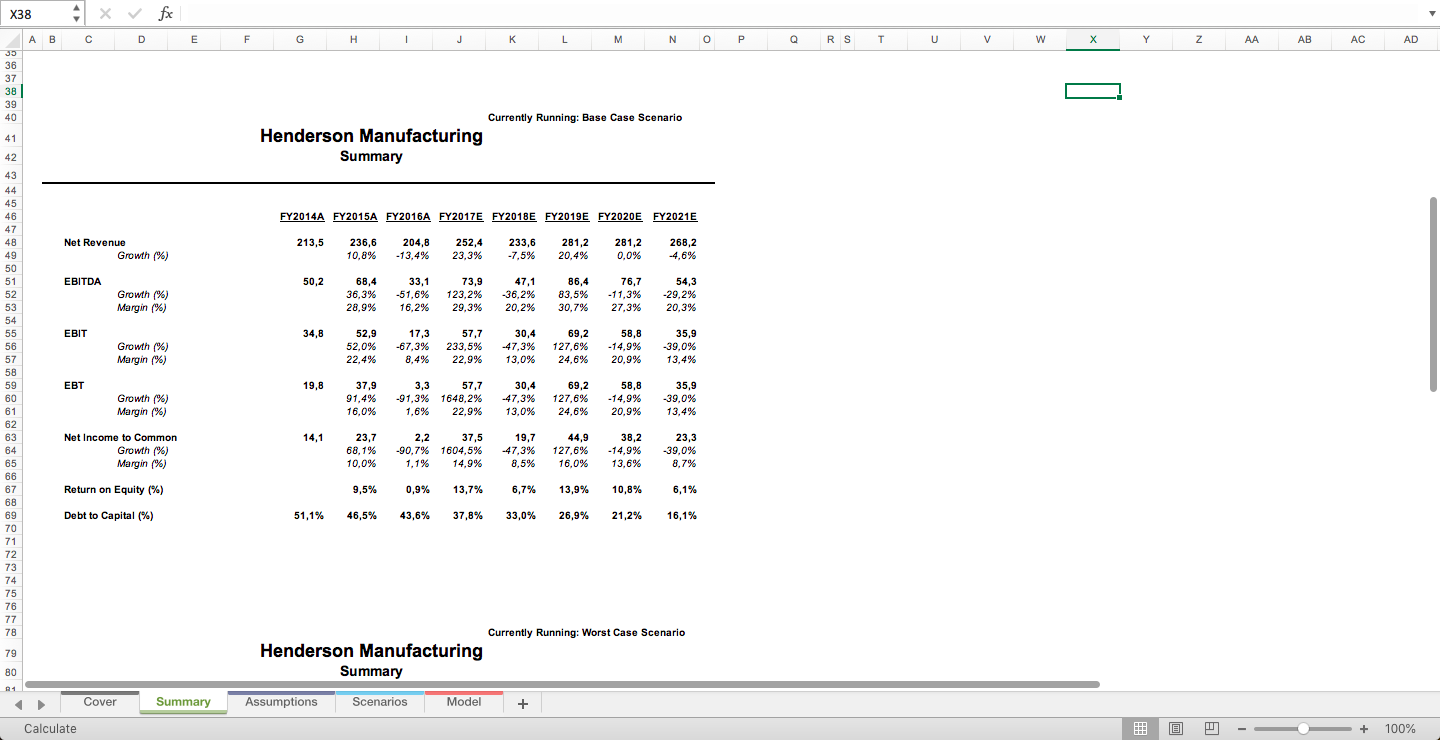The height and width of the screenshot is (740, 1440).
Task: Open the Model sheet tab
Action: [x=464, y=702]
